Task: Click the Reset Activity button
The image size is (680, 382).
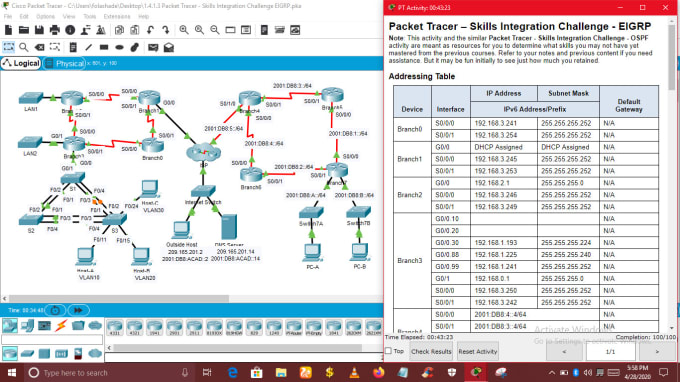Action: point(477,351)
